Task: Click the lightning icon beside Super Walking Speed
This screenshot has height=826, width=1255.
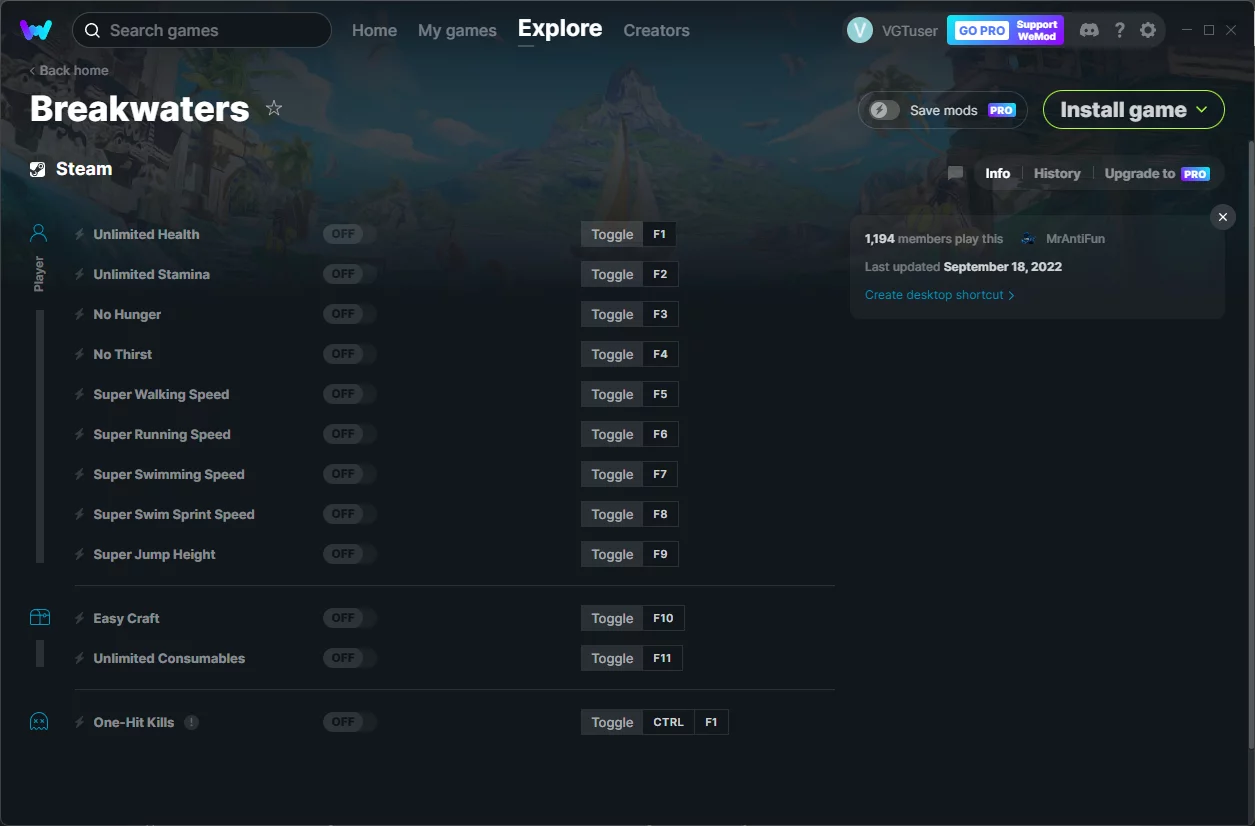Action: coord(80,394)
